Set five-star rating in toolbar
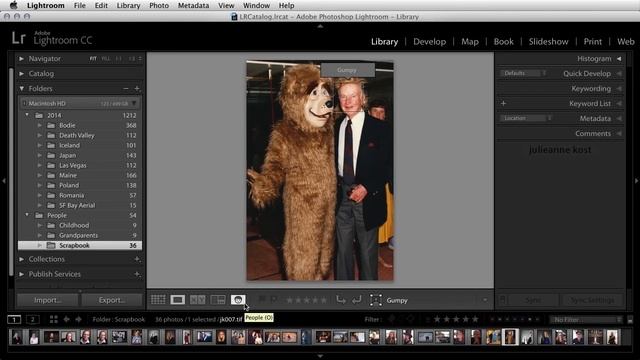Screen dimensions: 640x360 pyautogui.click(x=323, y=300)
